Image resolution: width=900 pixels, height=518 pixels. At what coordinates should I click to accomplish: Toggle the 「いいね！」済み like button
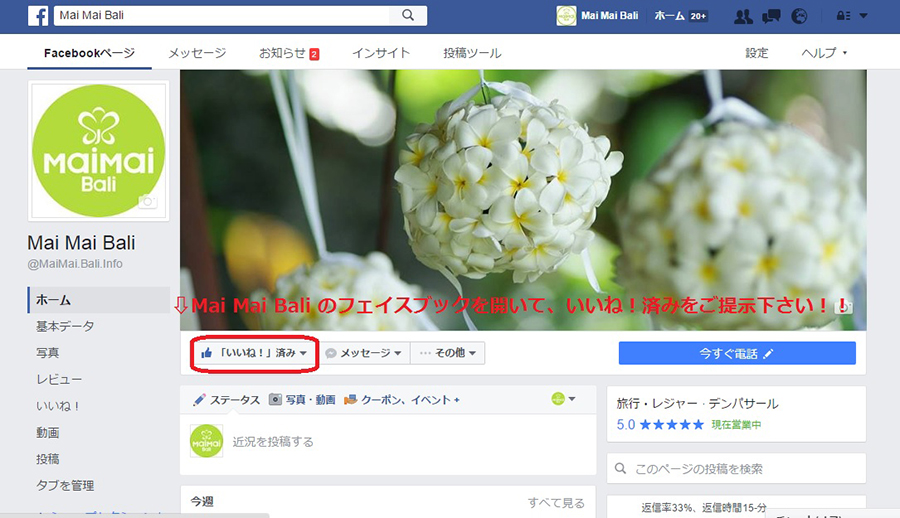click(x=253, y=353)
